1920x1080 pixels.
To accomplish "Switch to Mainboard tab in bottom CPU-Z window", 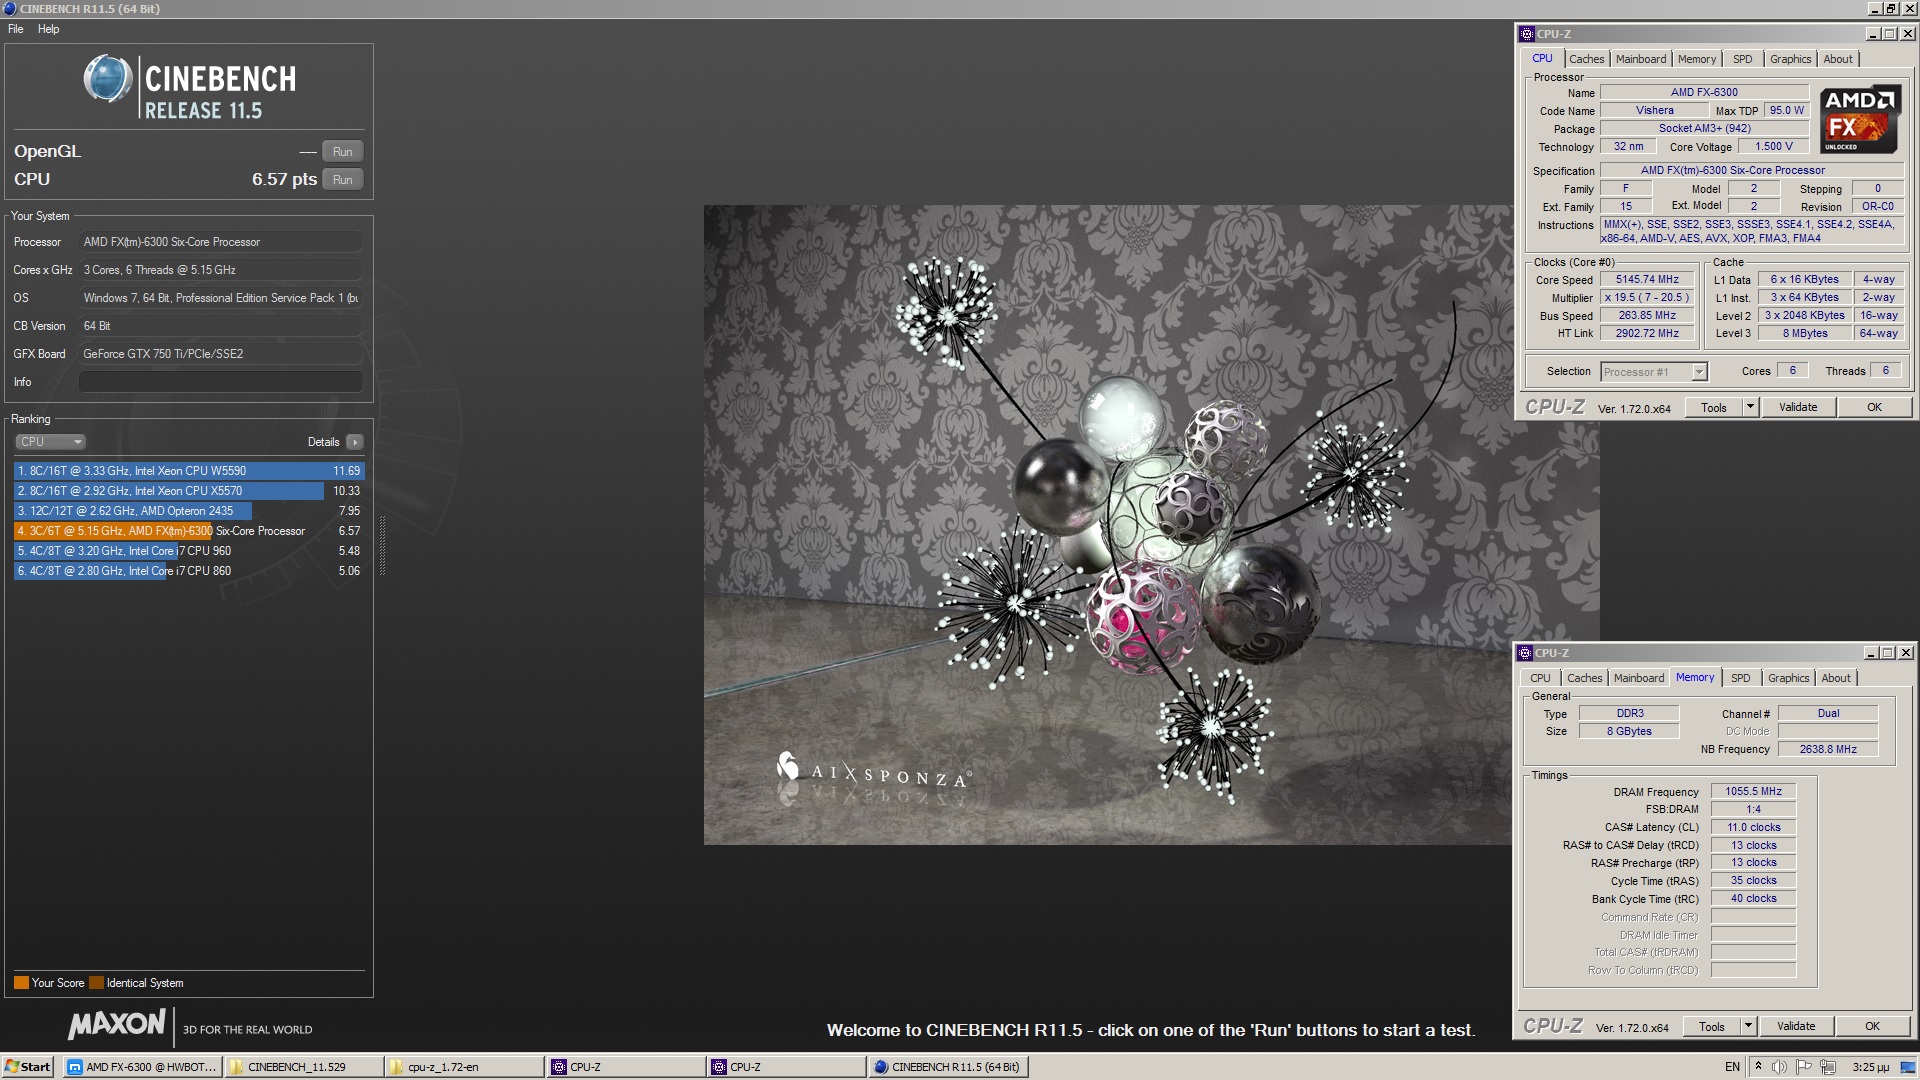I will click(x=1639, y=678).
